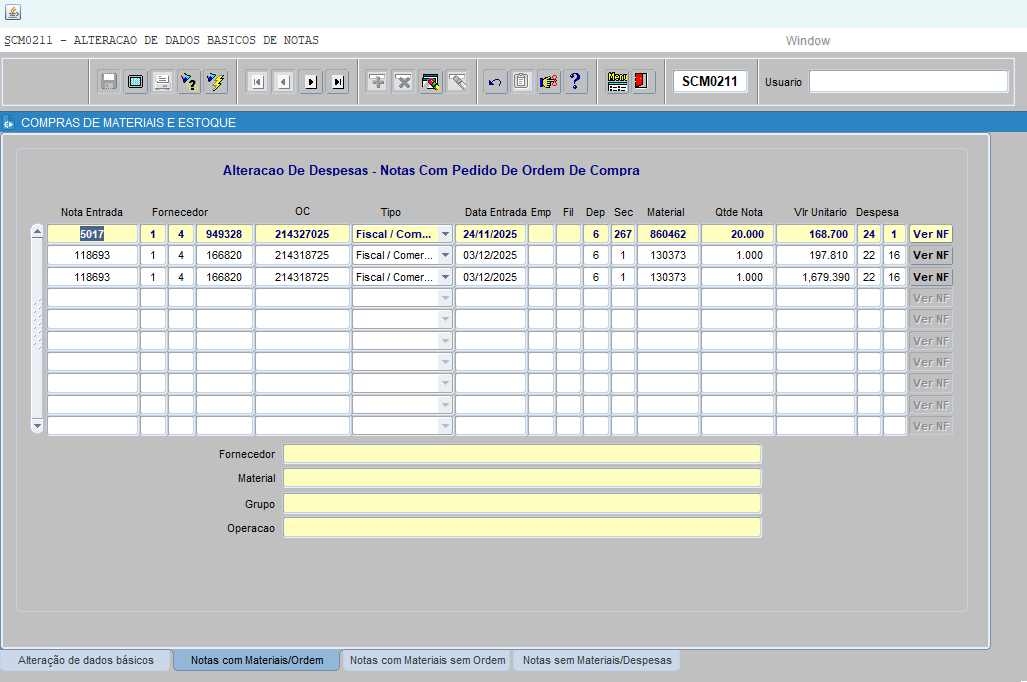Viewport: 1027px width, 682px height.
Task: Open the Notas sem Materiais/Despesas tab
Action: [597, 660]
